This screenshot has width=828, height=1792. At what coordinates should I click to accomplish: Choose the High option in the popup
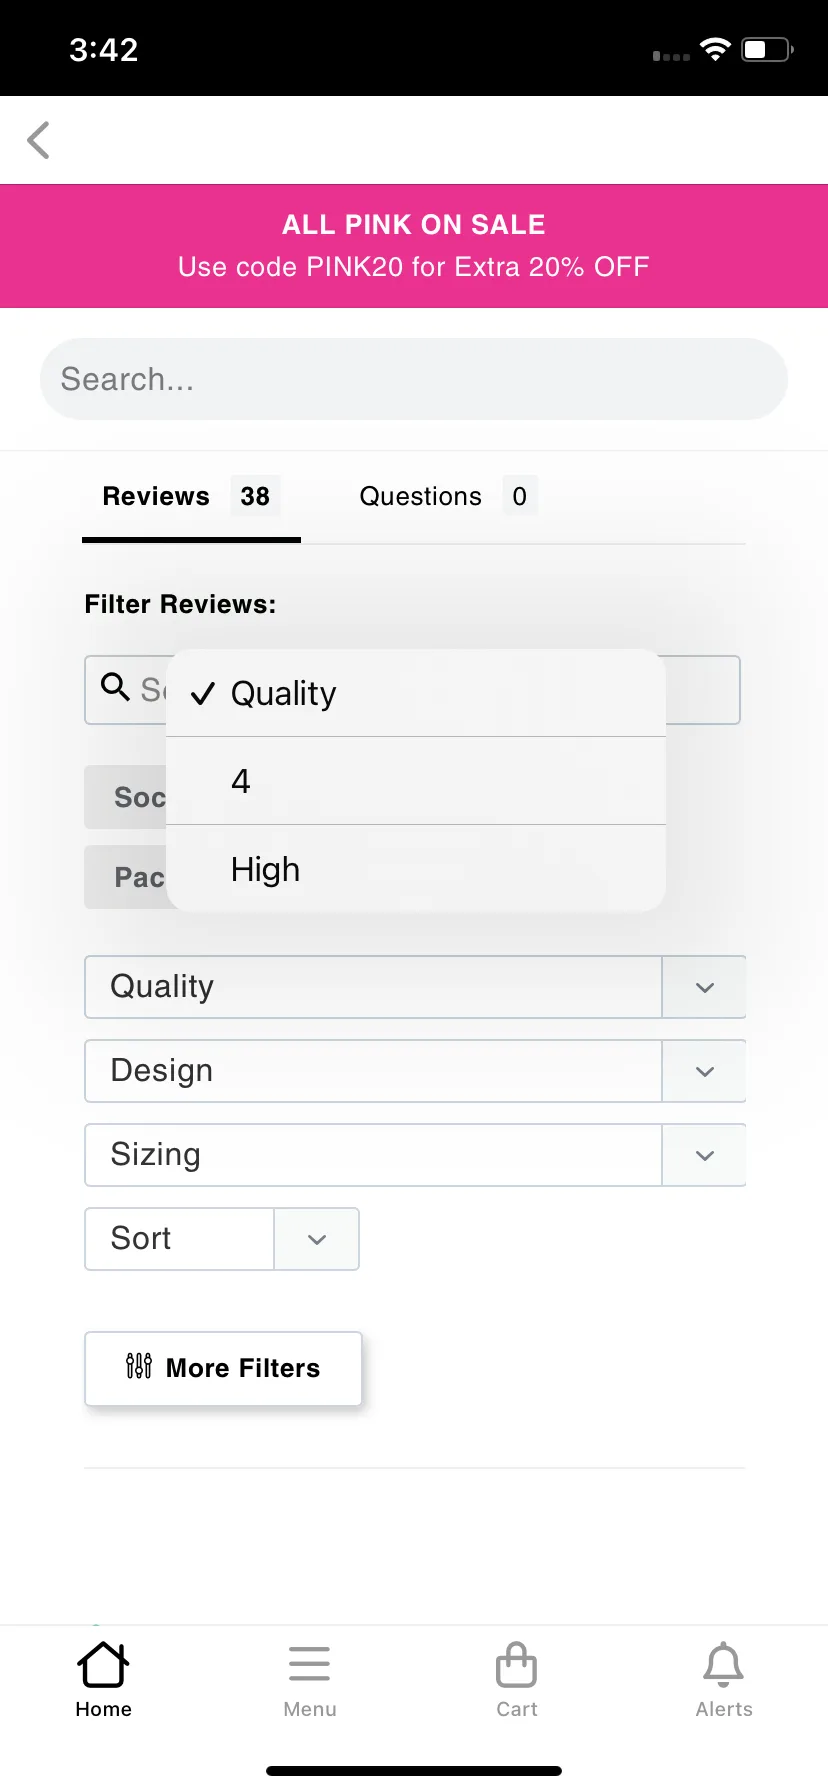tap(416, 869)
